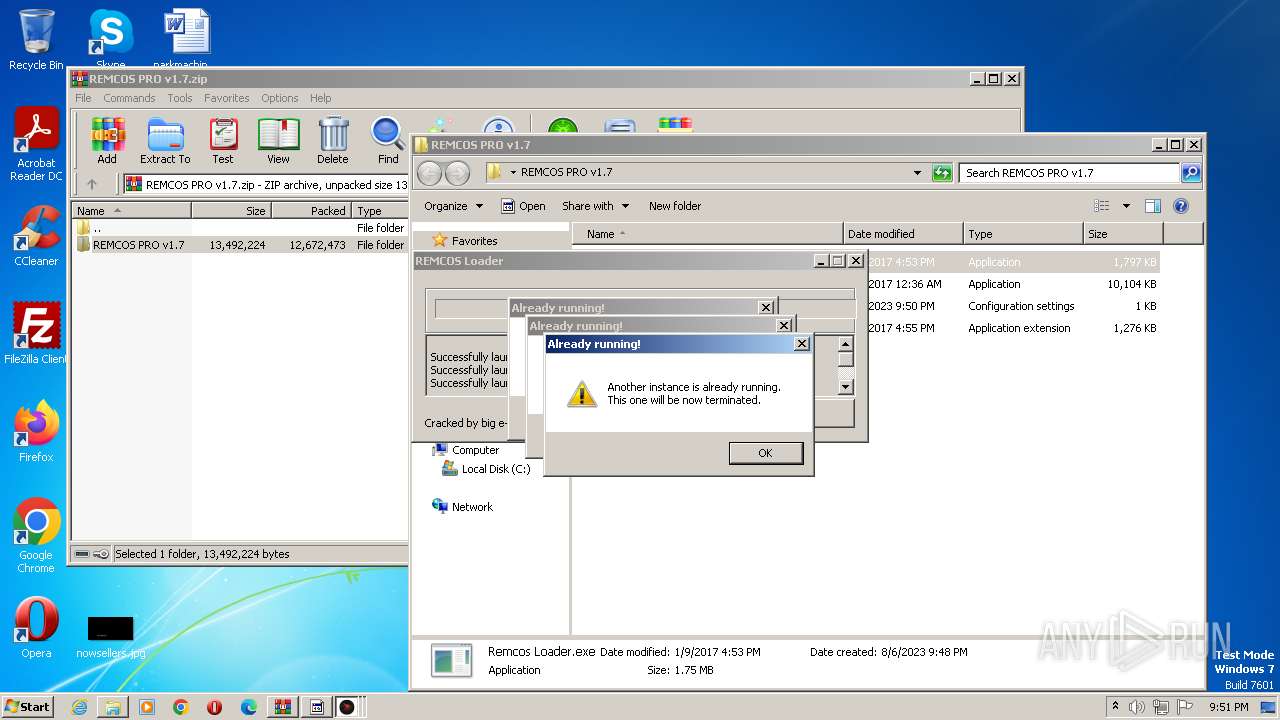This screenshot has width=1280, height=720.
Task: Click Extract To in WinRAR toolbar
Action: [x=165, y=141]
